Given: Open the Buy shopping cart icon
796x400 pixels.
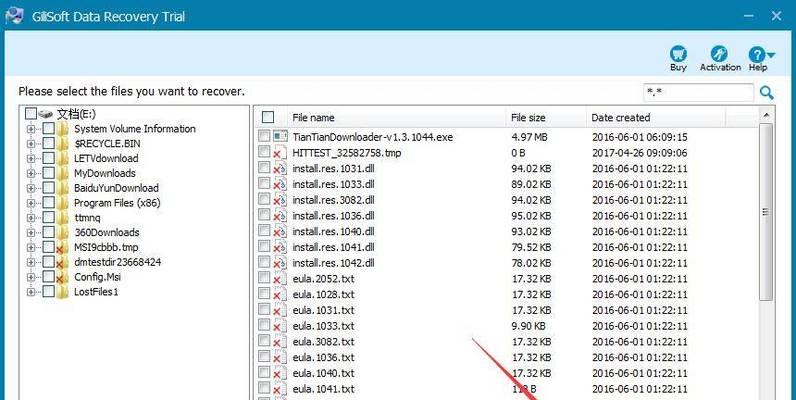Looking at the screenshot, I should pyautogui.click(x=678, y=53).
